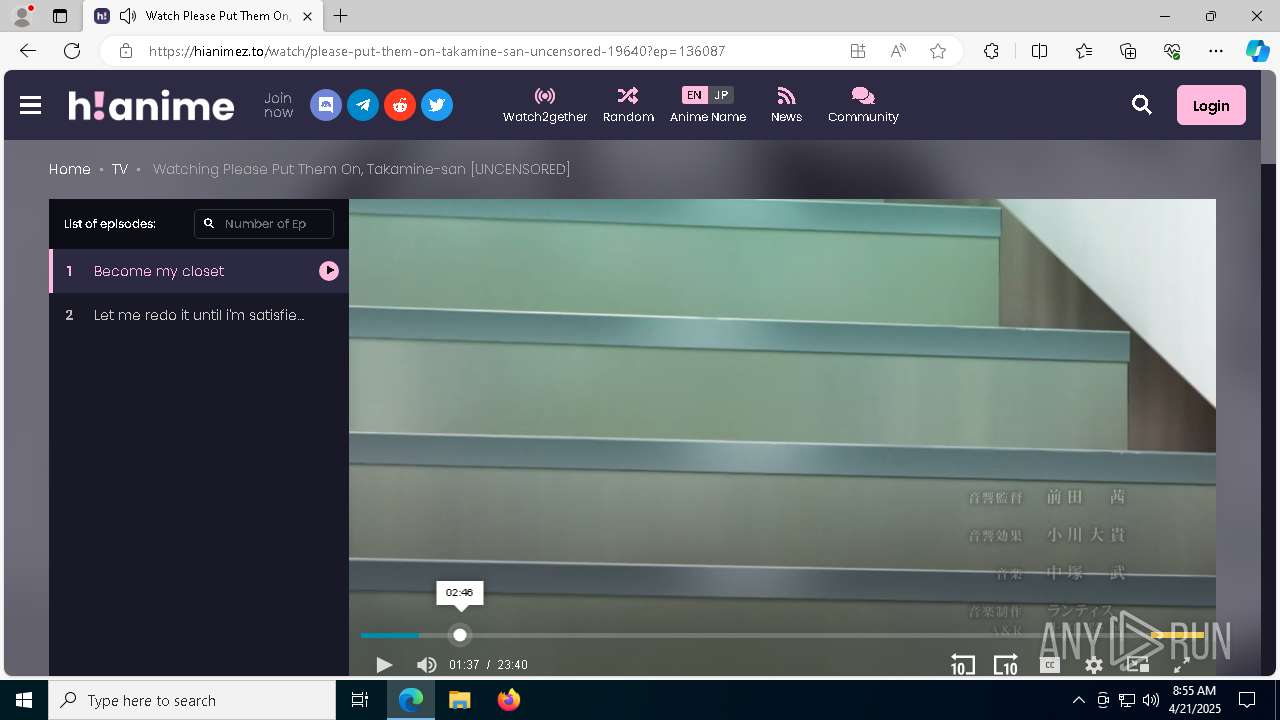Refresh the page
This screenshot has height=720, width=1280.
72,51
